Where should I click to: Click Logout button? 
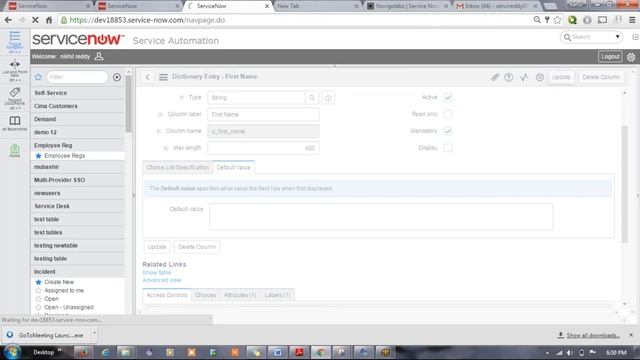(610, 57)
